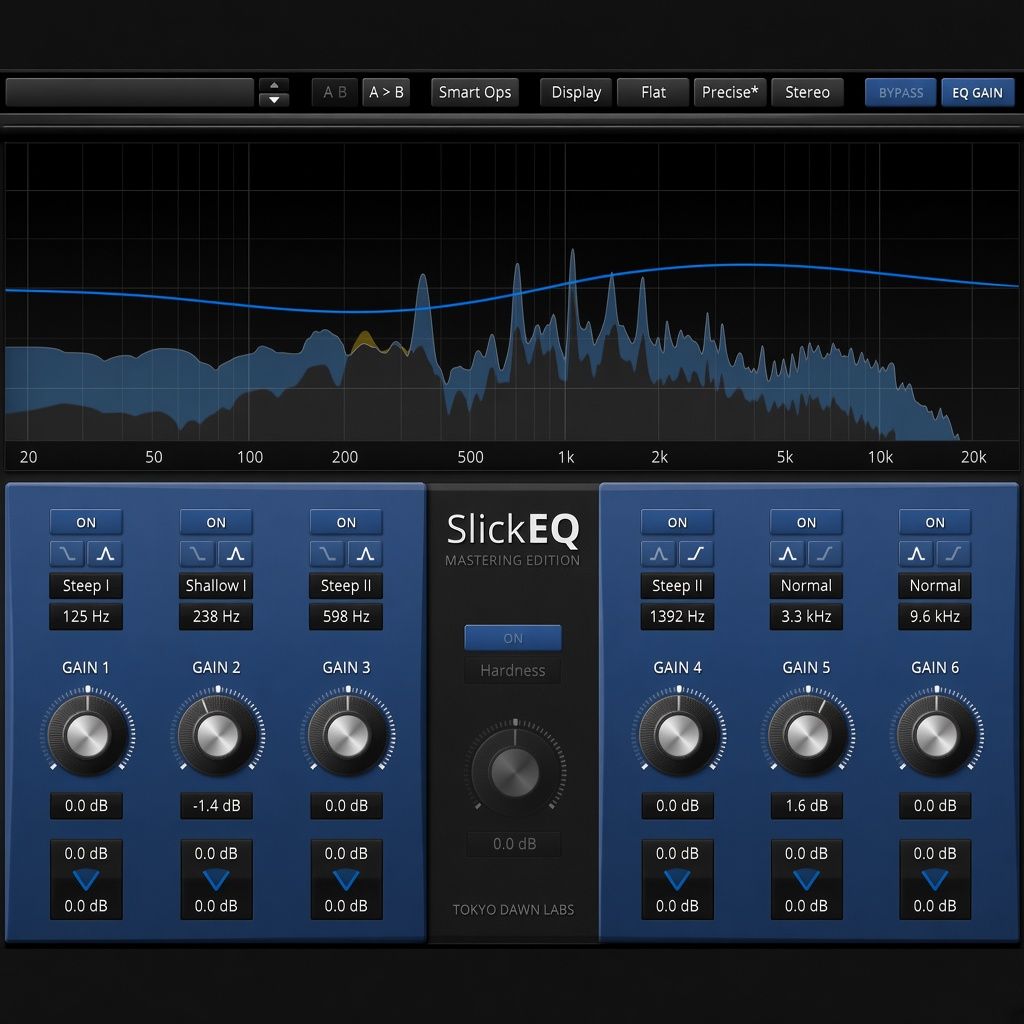Screen dimensions: 1024x1024
Task: Open the preset name dropdown field
Action: tap(129, 93)
